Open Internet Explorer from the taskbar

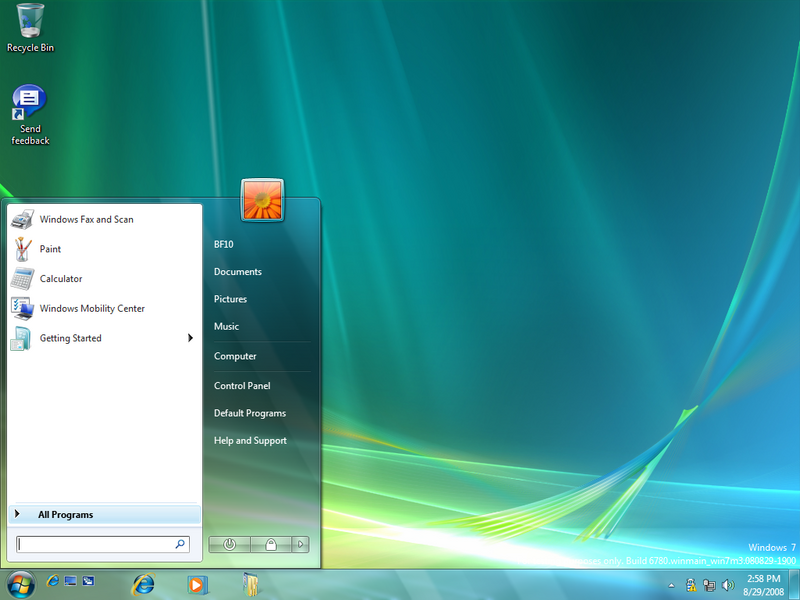coord(144,583)
